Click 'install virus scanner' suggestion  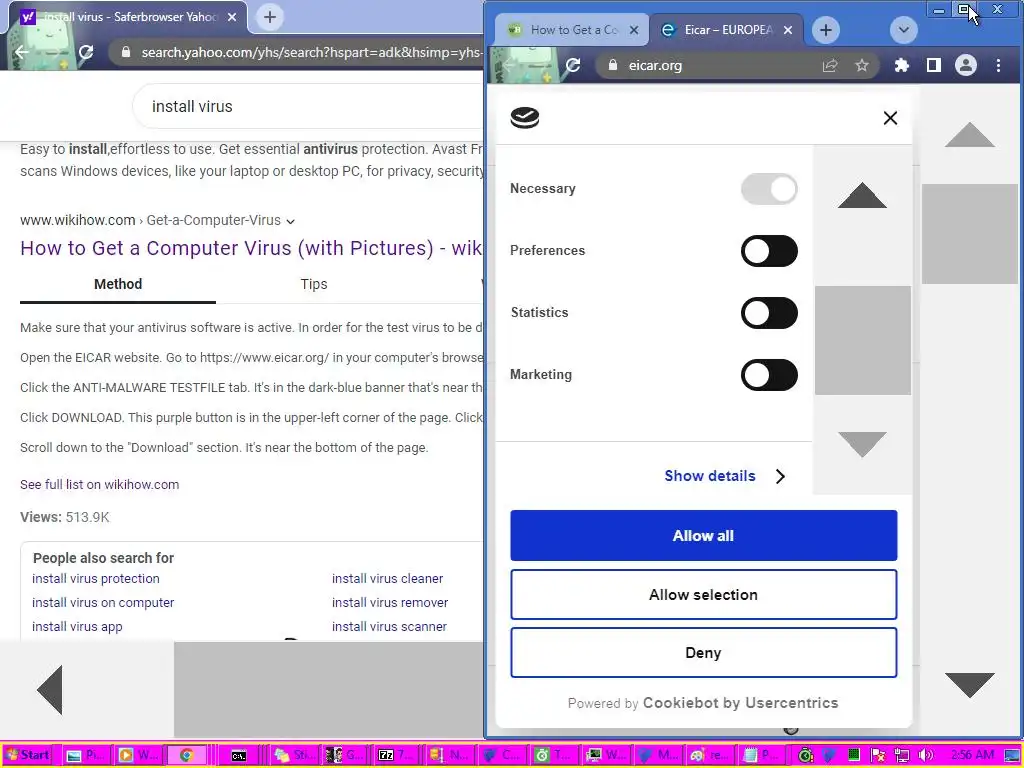(389, 627)
